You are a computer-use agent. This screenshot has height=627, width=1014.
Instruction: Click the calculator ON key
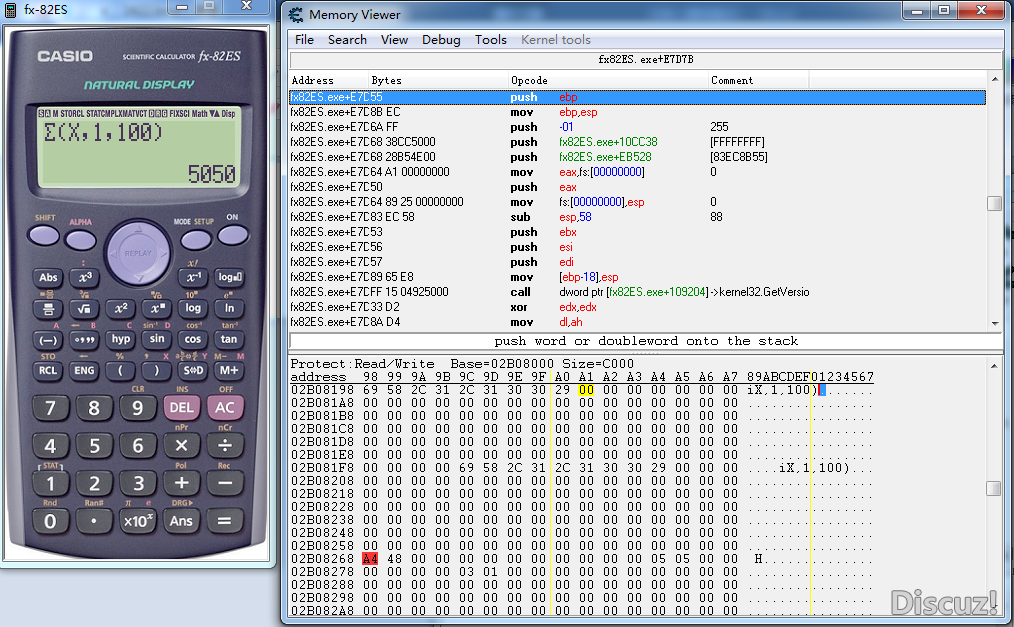(x=233, y=235)
